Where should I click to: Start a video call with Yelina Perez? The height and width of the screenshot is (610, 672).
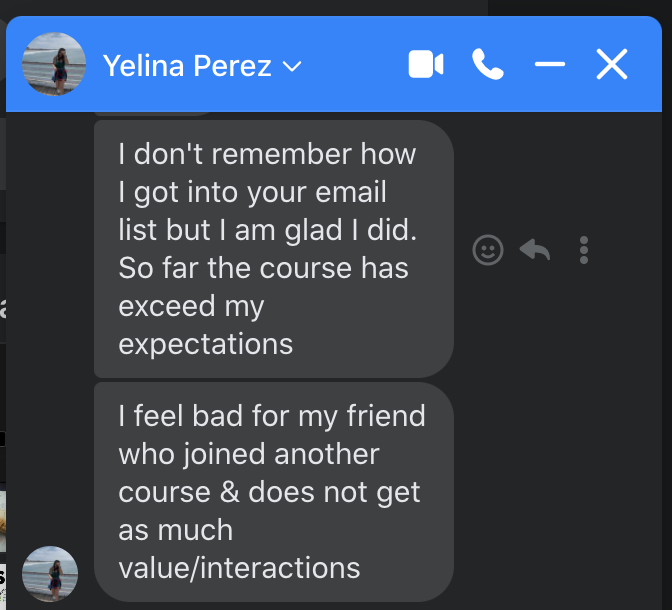pos(426,64)
